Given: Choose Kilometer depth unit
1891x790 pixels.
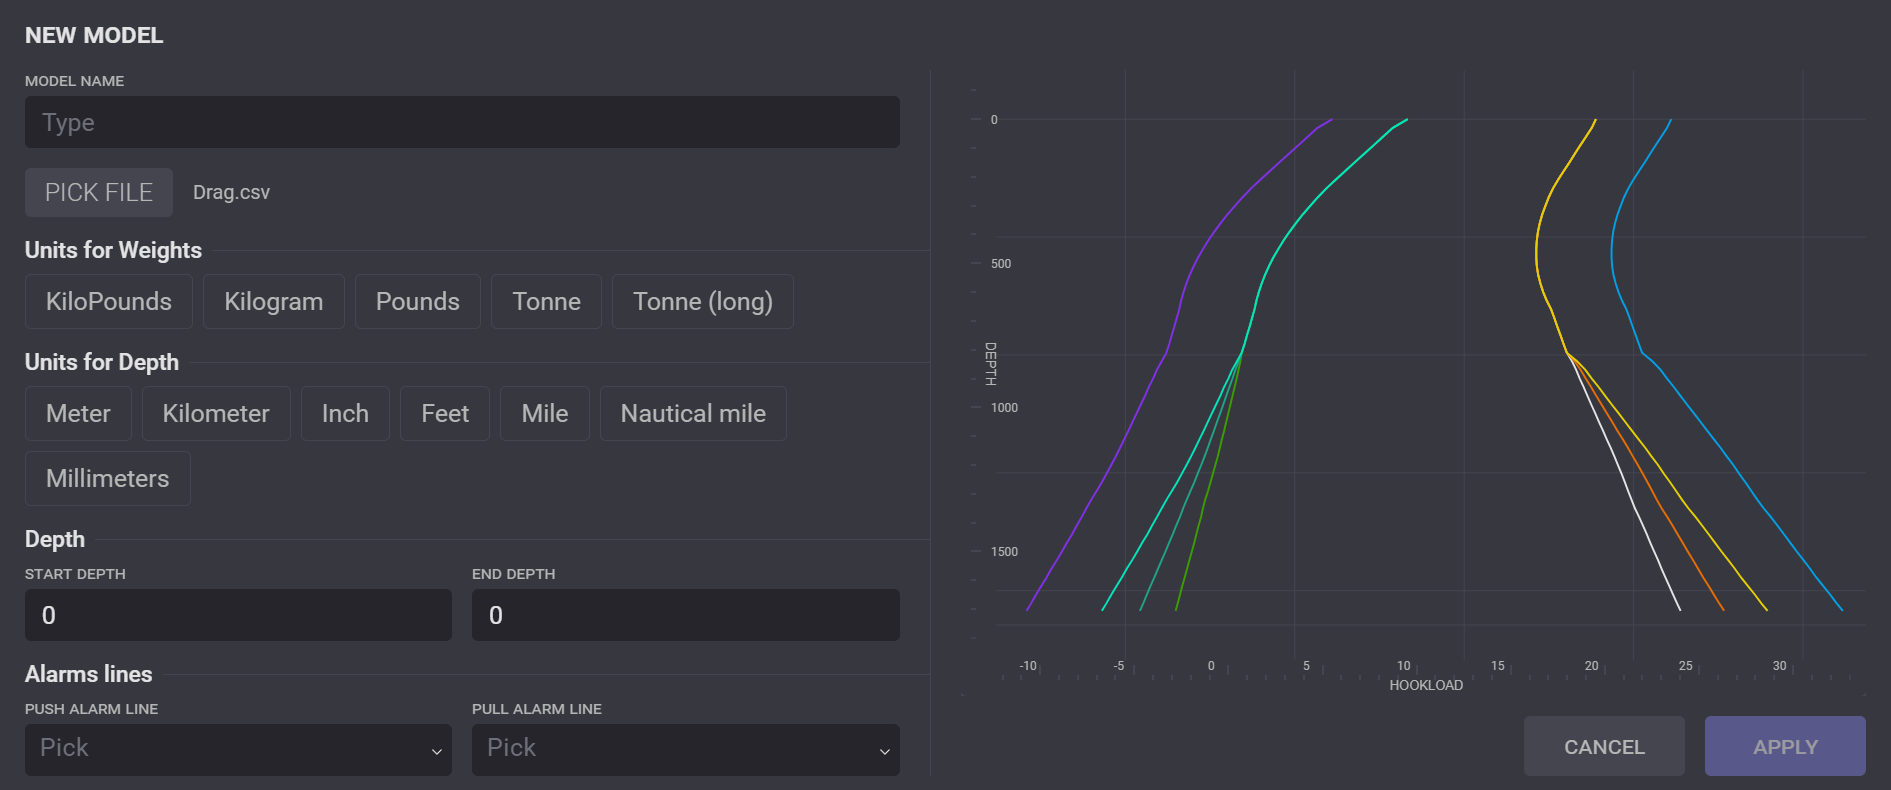Looking at the screenshot, I should (216, 414).
